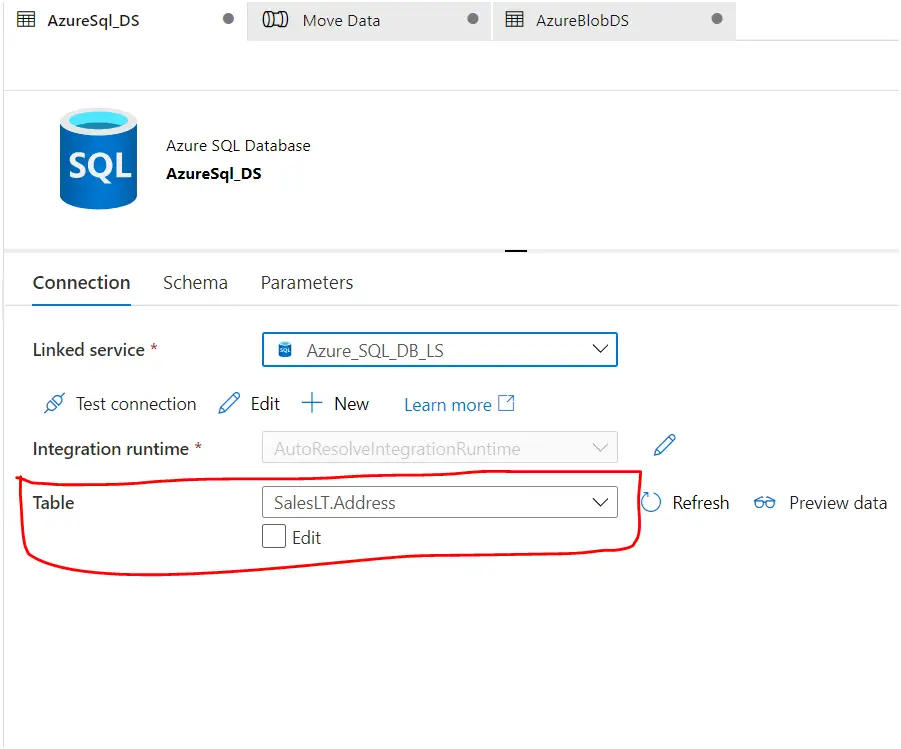
Task: Click the large Azure SQL Database icon
Action: pos(98,159)
